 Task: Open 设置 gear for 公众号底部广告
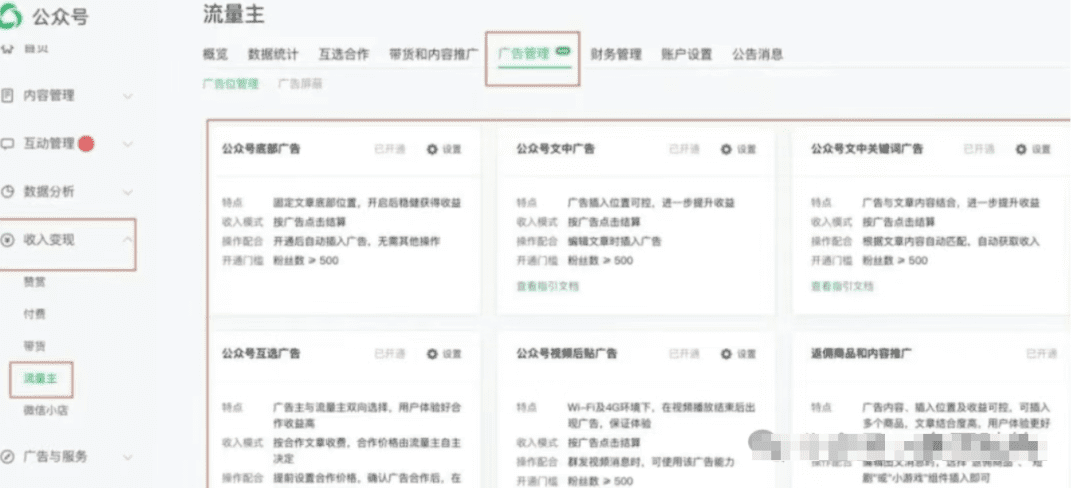[433, 149]
